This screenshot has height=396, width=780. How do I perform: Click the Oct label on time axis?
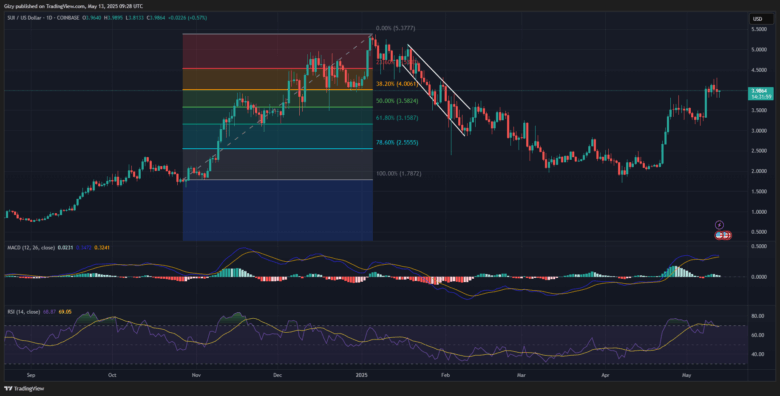coord(112,376)
